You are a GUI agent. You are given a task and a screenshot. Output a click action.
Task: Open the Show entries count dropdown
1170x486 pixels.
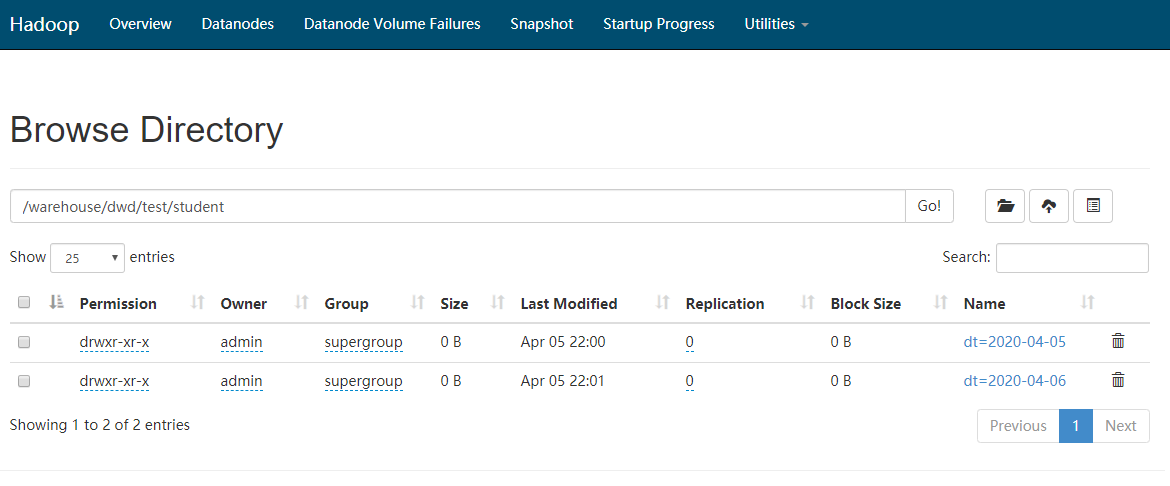tap(87, 258)
